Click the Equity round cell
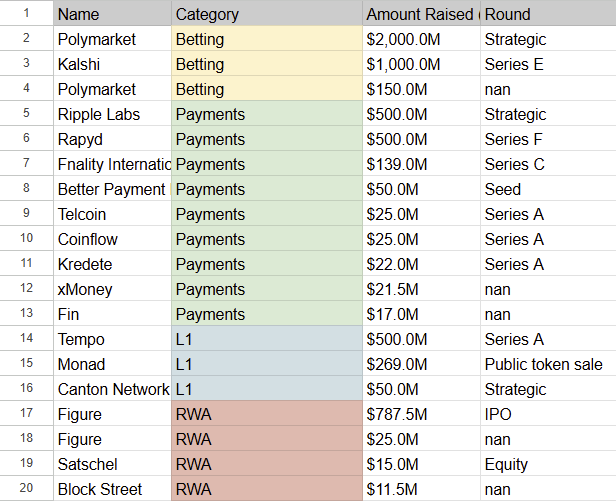The height and width of the screenshot is (501, 616). pos(547,464)
